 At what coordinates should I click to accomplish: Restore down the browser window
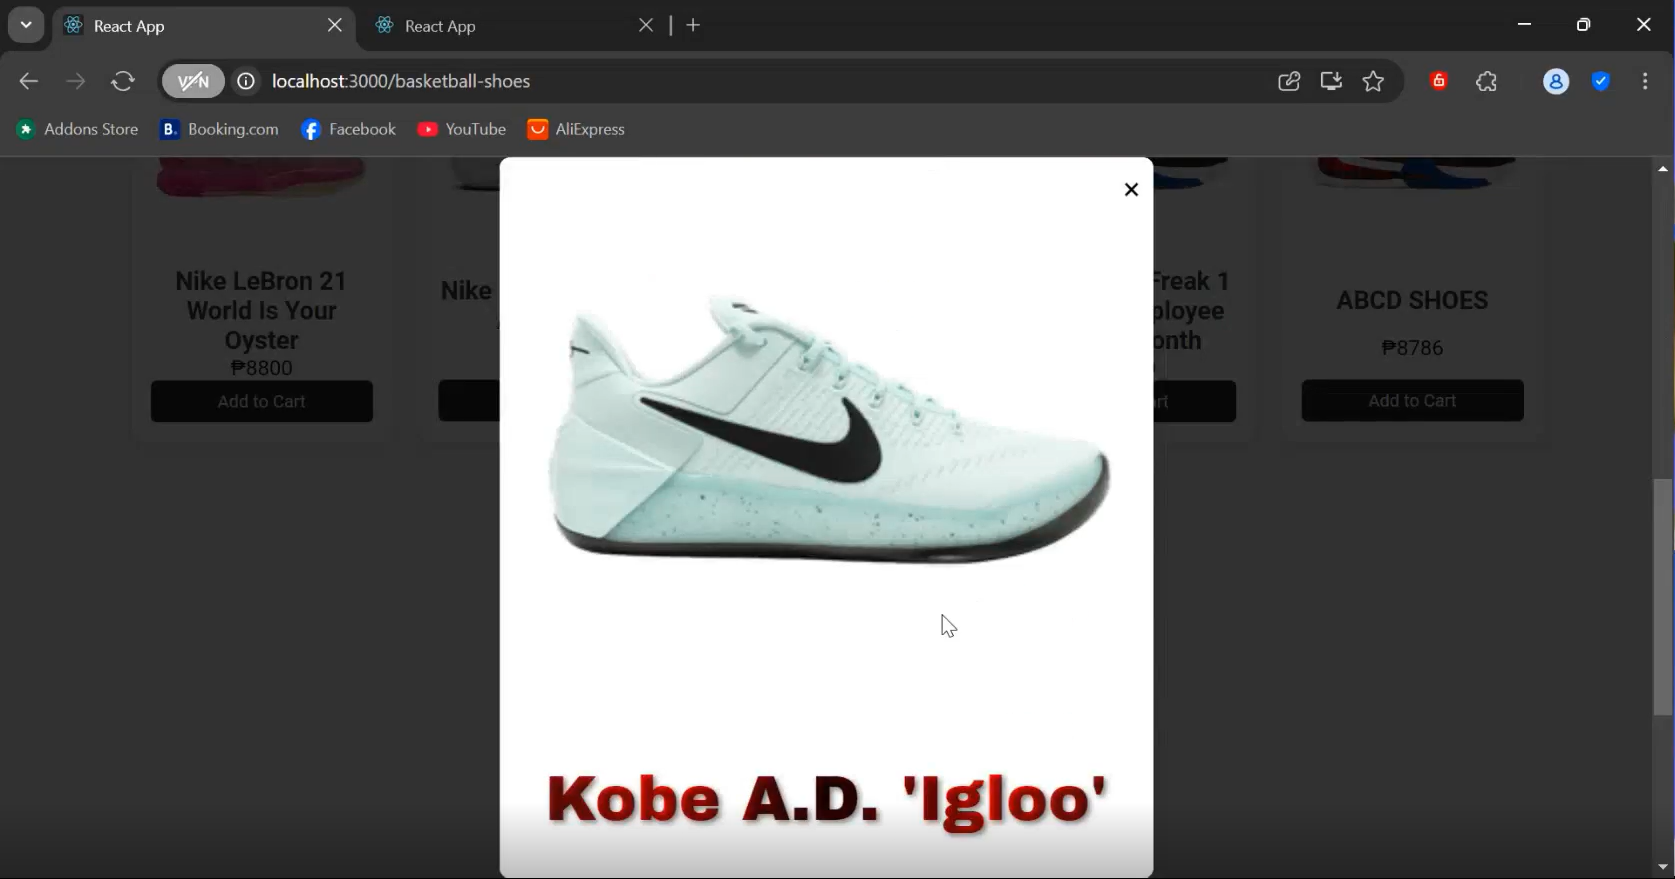click(x=1583, y=25)
